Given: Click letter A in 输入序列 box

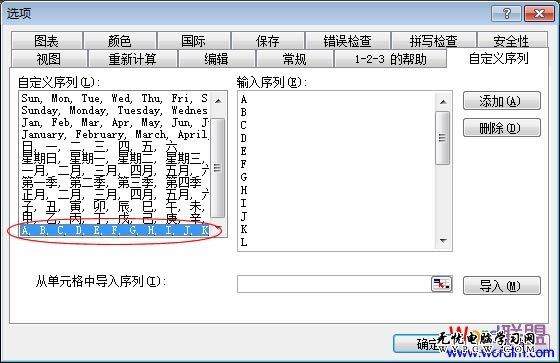Looking at the screenshot, I should tap(244, 99).
